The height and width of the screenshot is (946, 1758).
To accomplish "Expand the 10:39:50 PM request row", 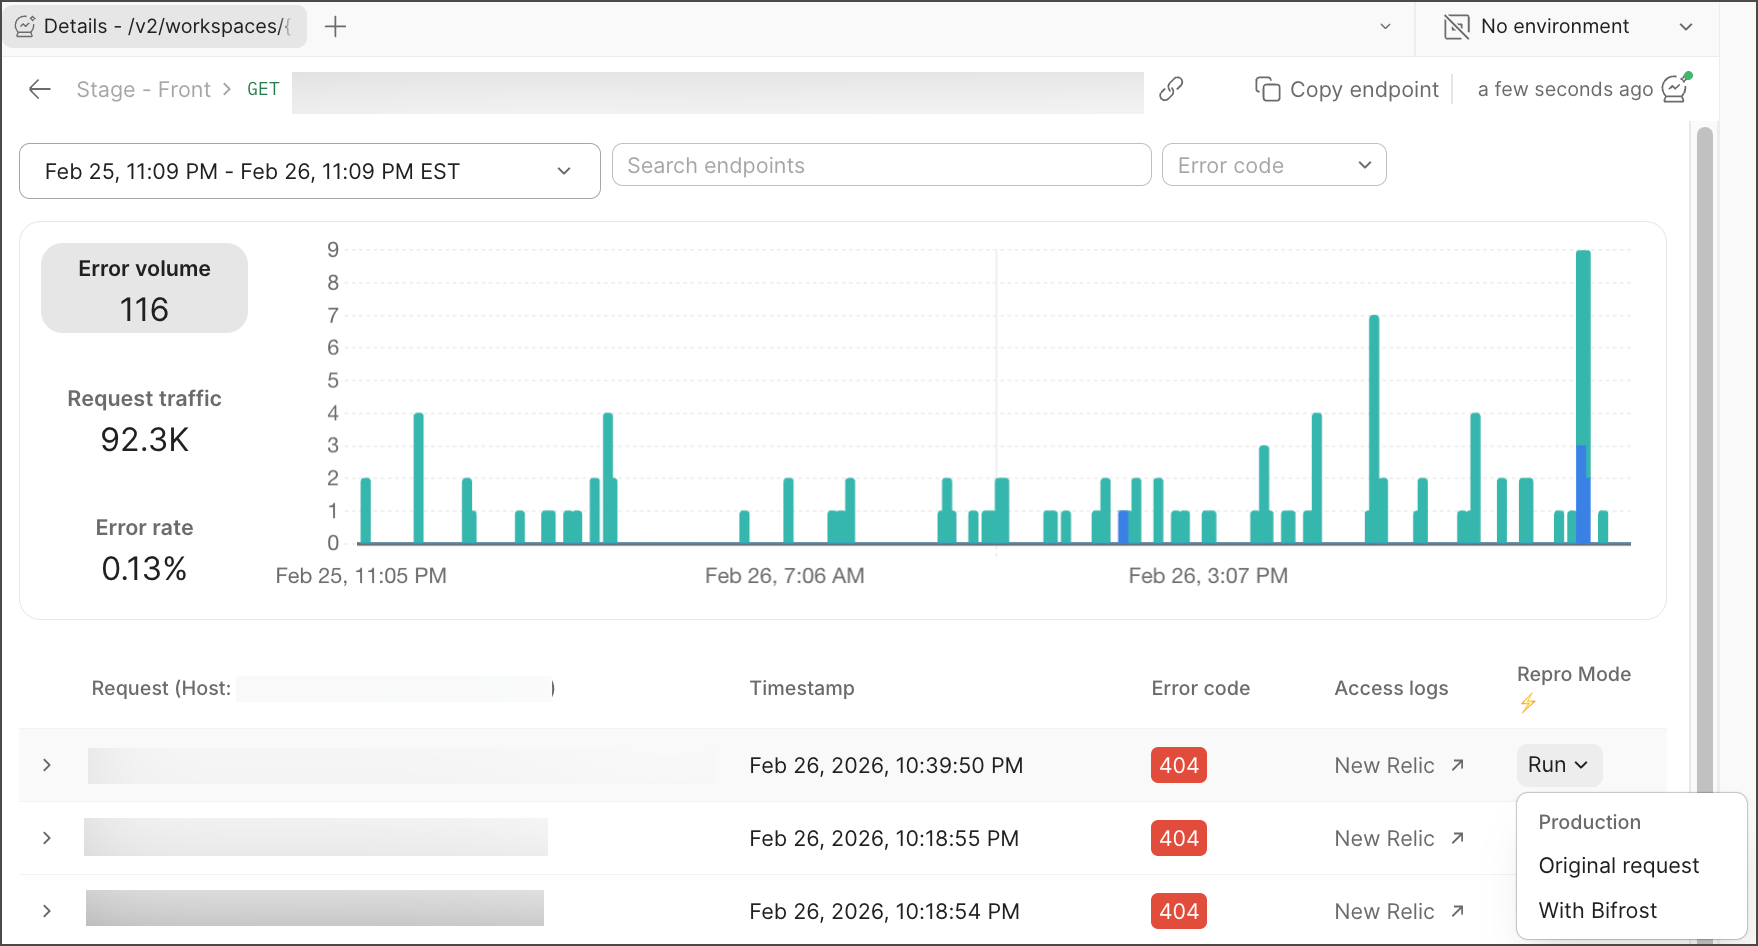I will (47, 765).
